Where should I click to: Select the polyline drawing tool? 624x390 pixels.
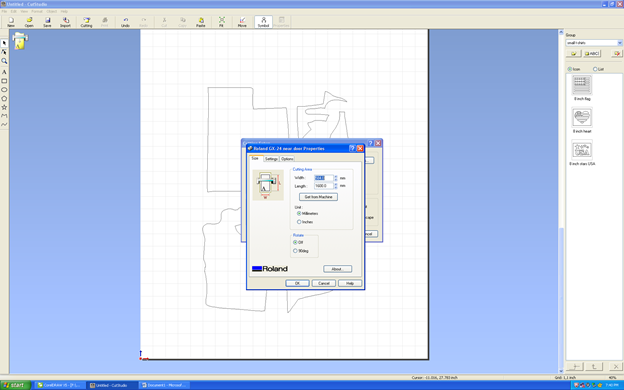tap(4, 116)
